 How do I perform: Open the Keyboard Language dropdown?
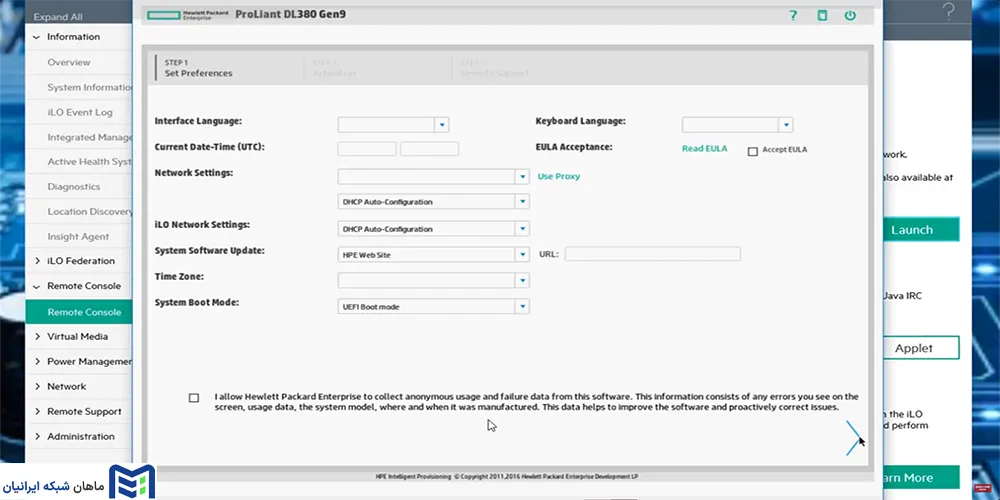point(737,125)
